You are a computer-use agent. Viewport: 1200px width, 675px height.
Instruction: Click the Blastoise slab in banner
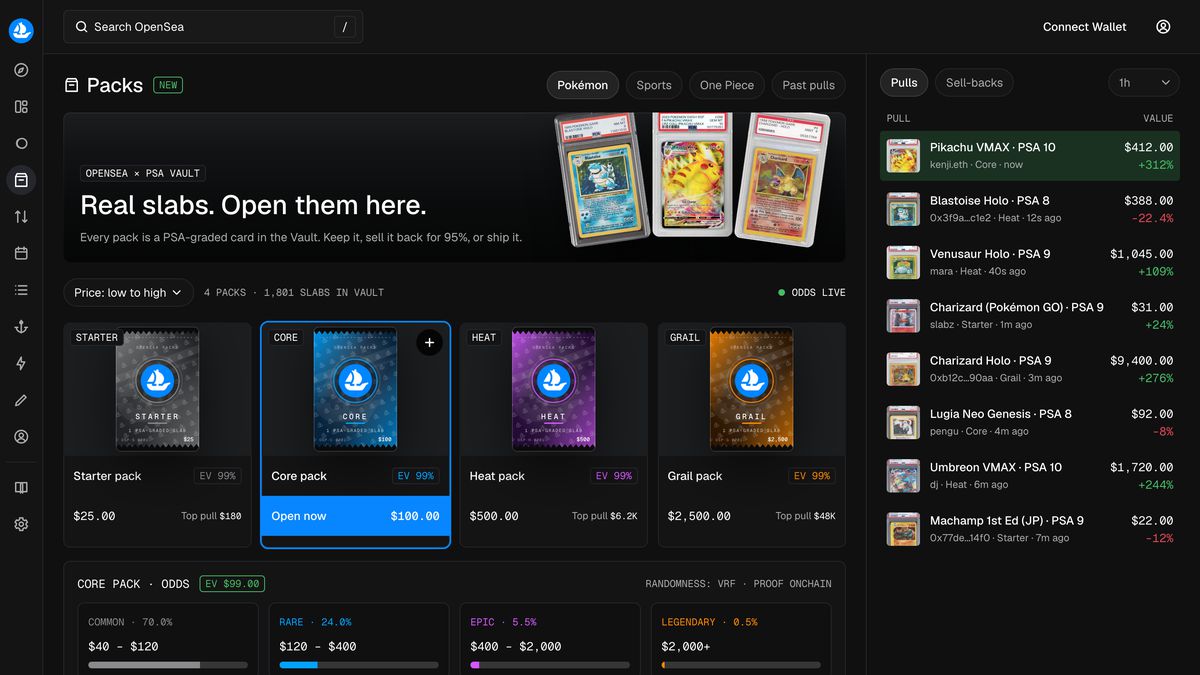click(603, 180)
